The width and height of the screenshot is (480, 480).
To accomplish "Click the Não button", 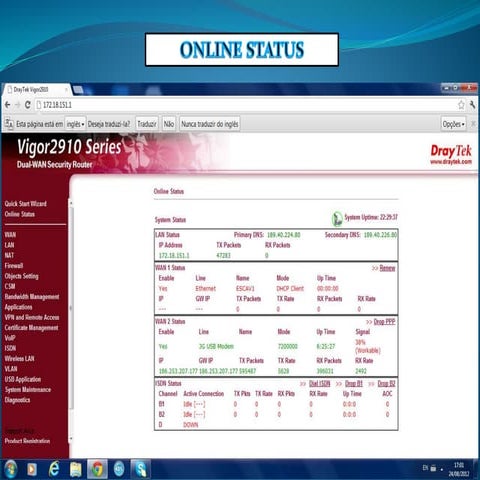I will click(x=169, y=124).
